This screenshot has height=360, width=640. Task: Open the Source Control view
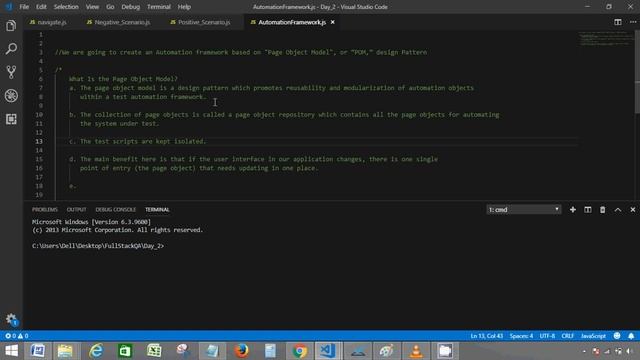tap(11, 72)
